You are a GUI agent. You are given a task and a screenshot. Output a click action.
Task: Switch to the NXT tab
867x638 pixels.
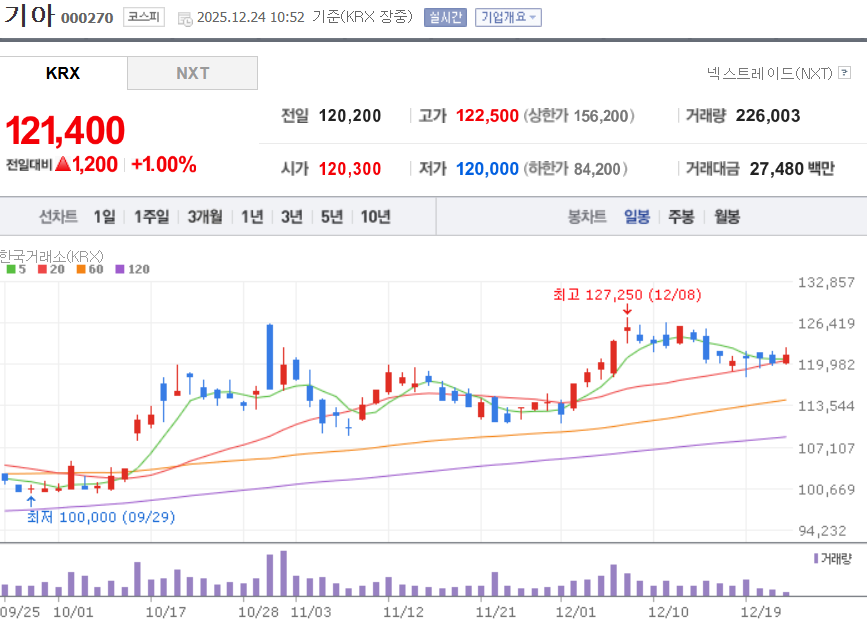192,73
